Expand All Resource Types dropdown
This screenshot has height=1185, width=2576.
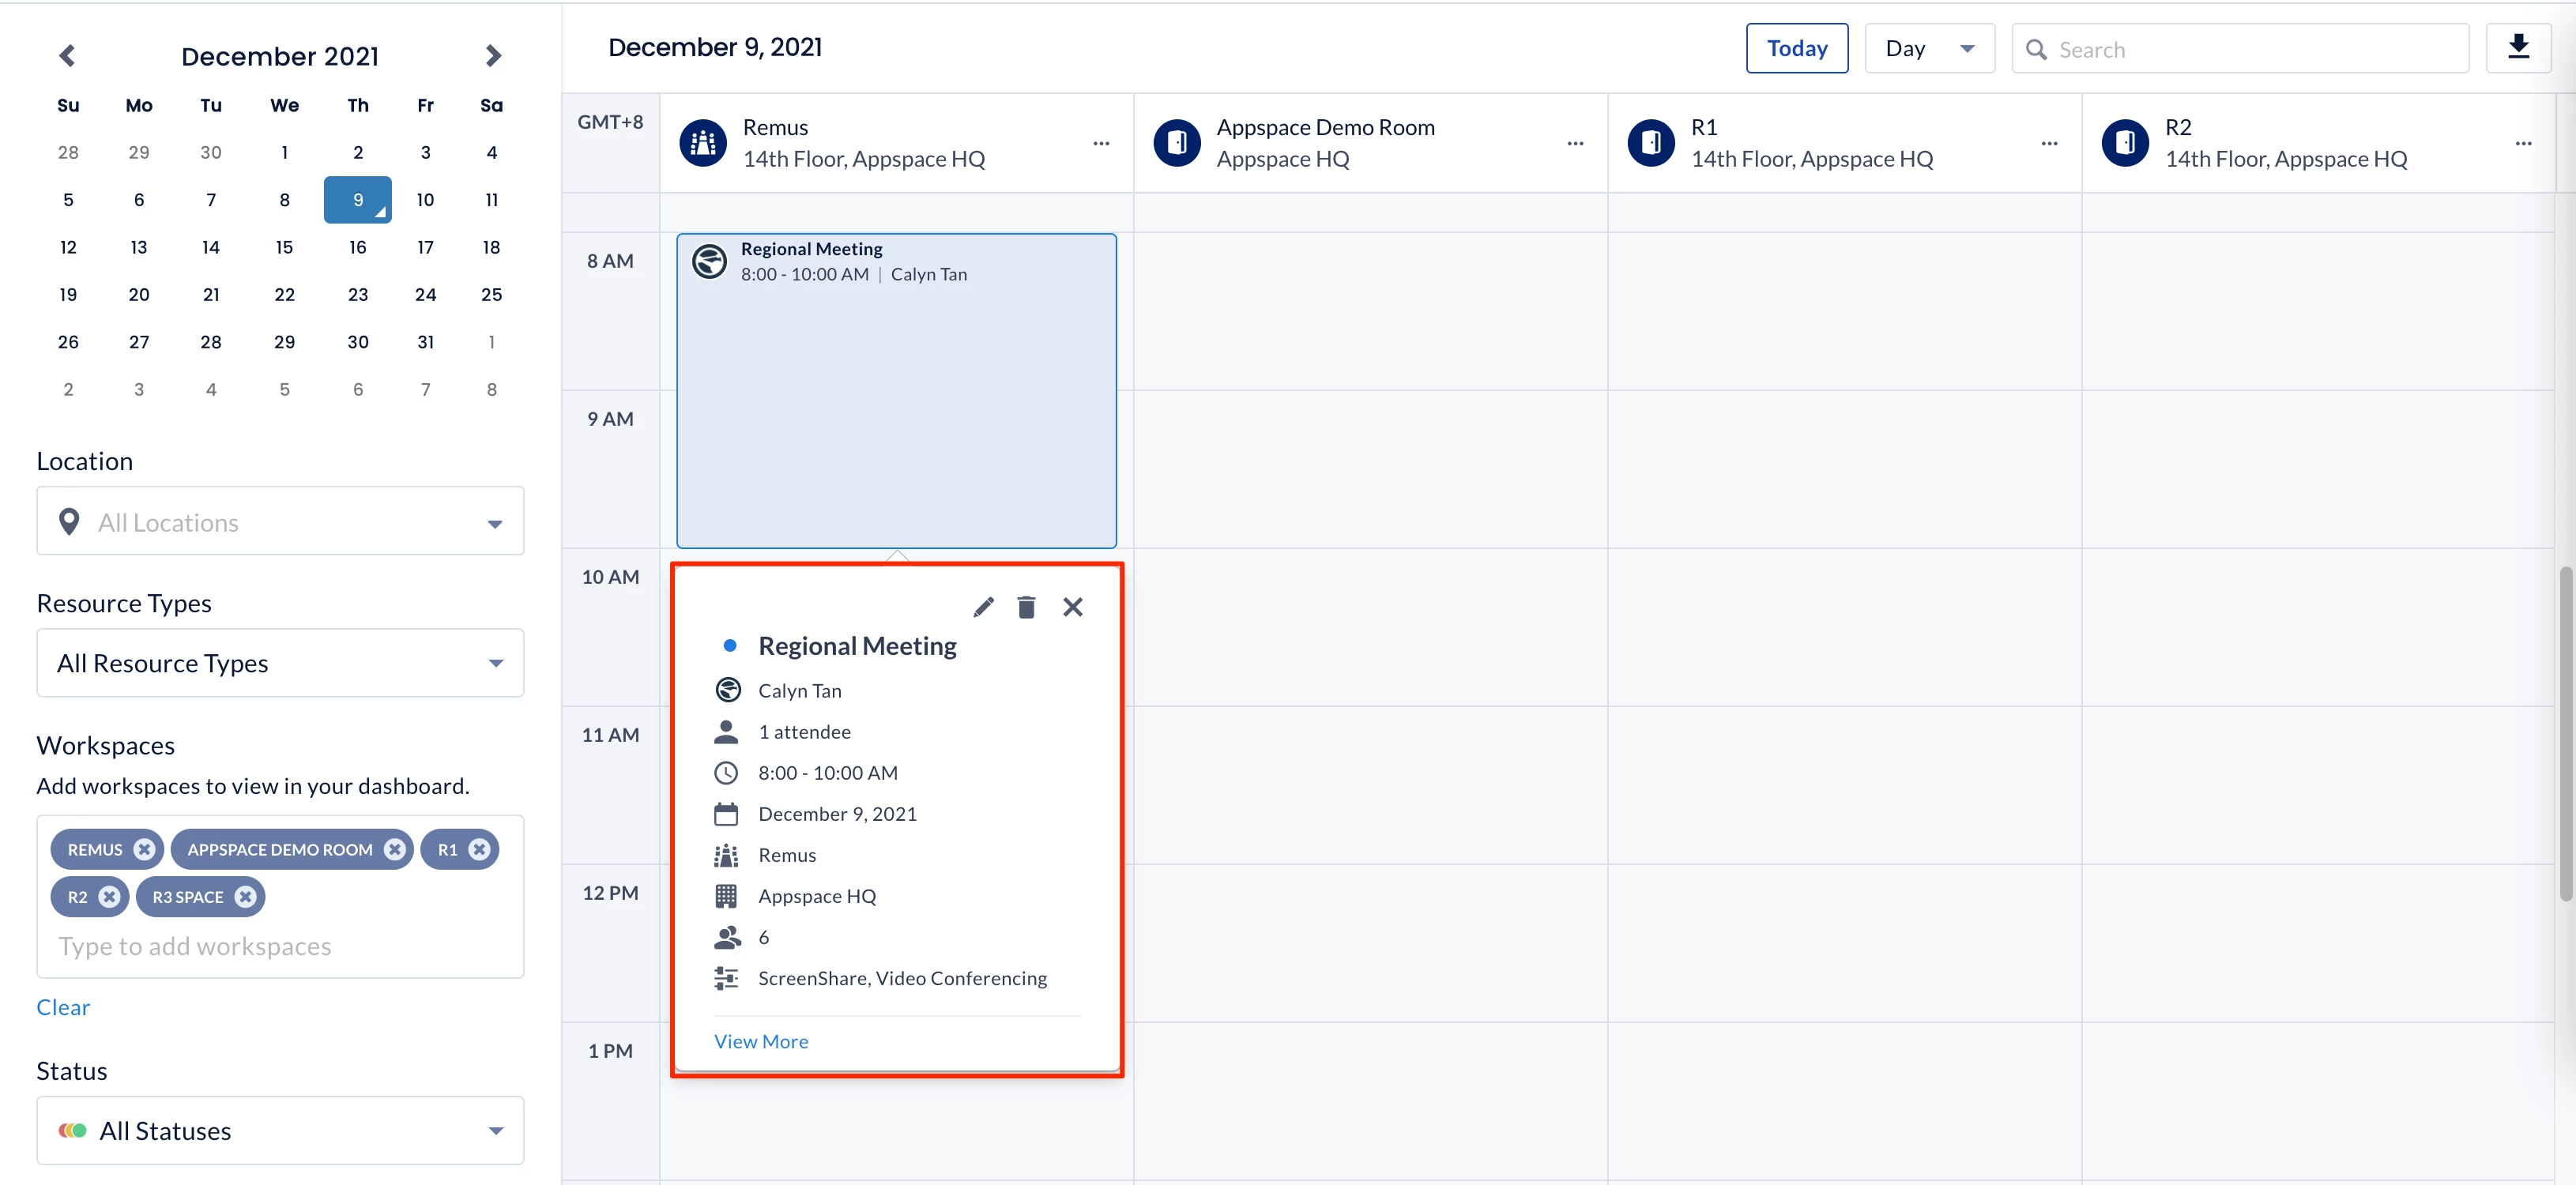280,663
